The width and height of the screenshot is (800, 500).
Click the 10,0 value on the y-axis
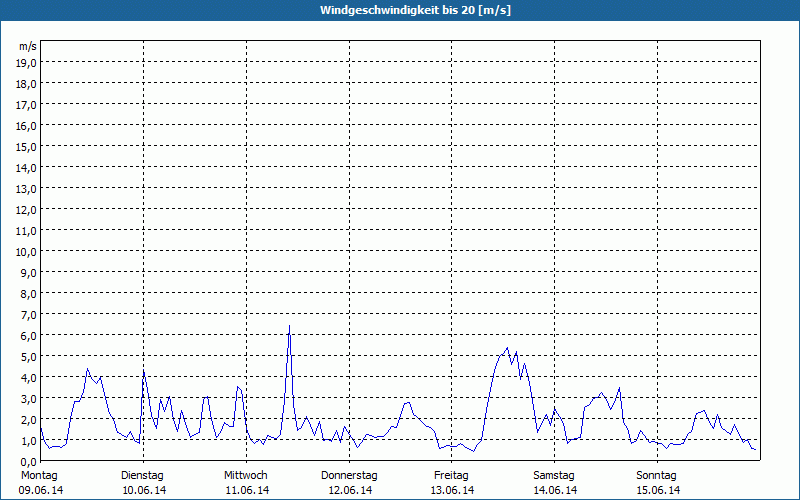click(x=27, y=251)
